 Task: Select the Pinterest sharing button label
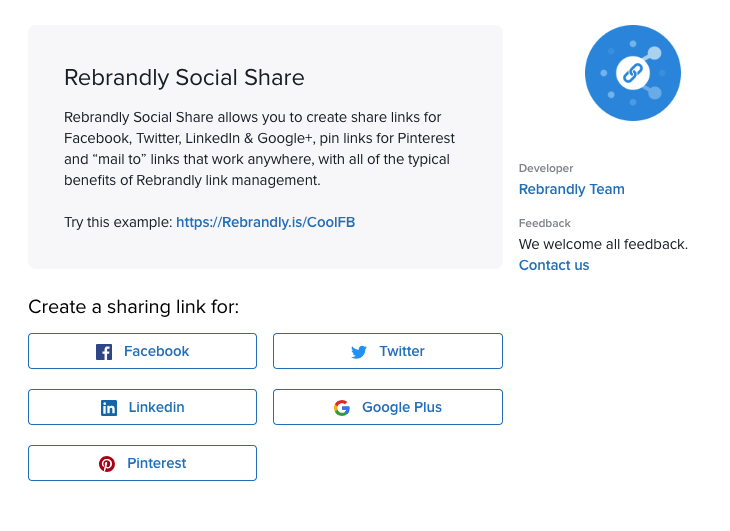point(156,463)
